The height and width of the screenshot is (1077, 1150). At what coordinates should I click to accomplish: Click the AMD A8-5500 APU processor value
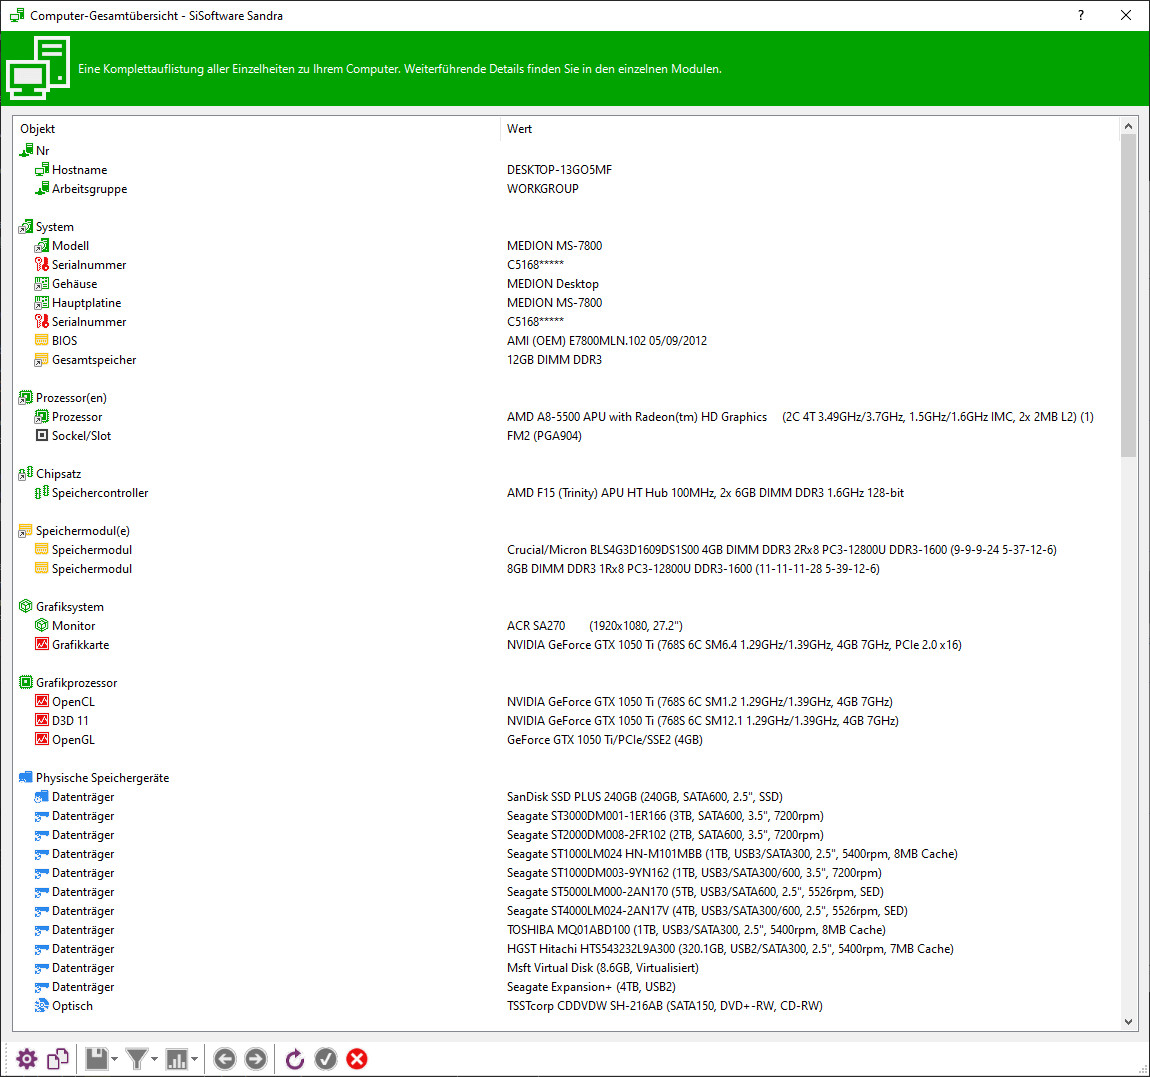pyautogui.click(x=800, y=417)
